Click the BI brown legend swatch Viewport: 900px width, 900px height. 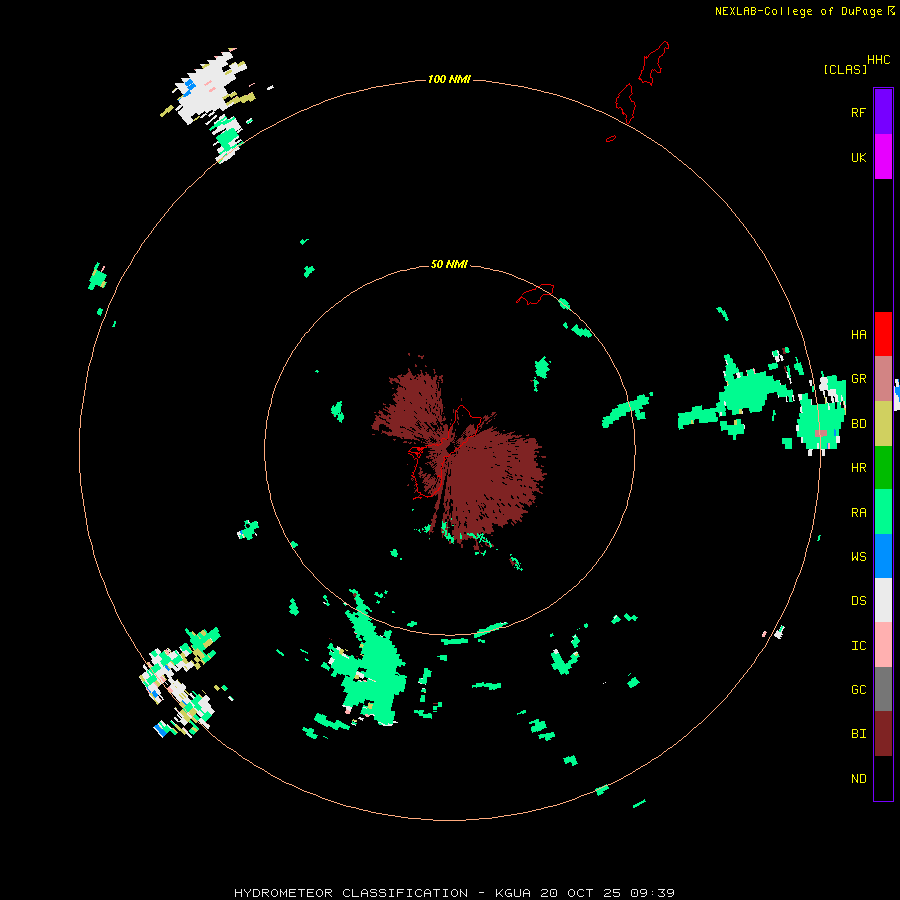(883, 734)
